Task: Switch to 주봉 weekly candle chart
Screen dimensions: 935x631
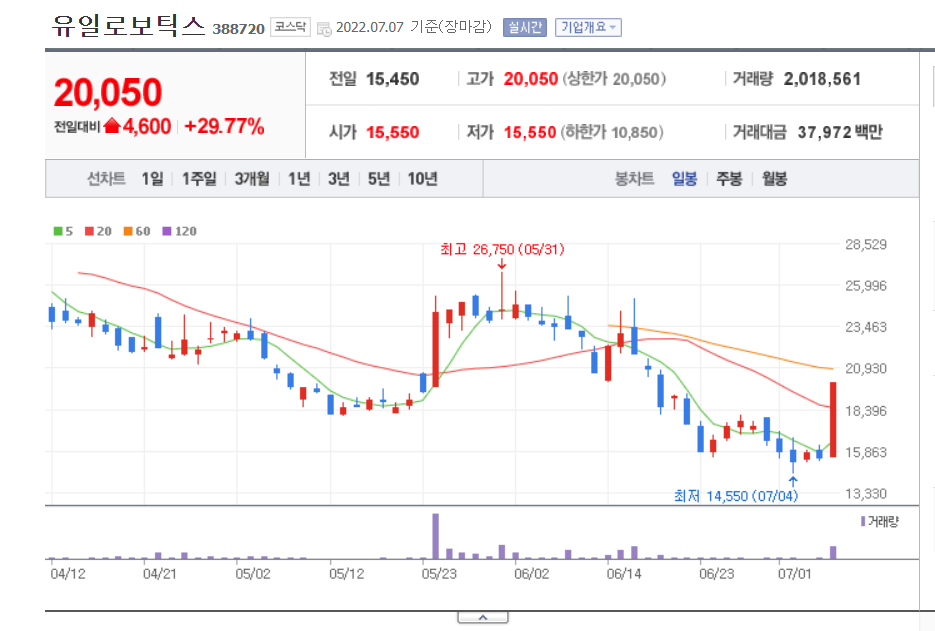Action: pos(729,178)
